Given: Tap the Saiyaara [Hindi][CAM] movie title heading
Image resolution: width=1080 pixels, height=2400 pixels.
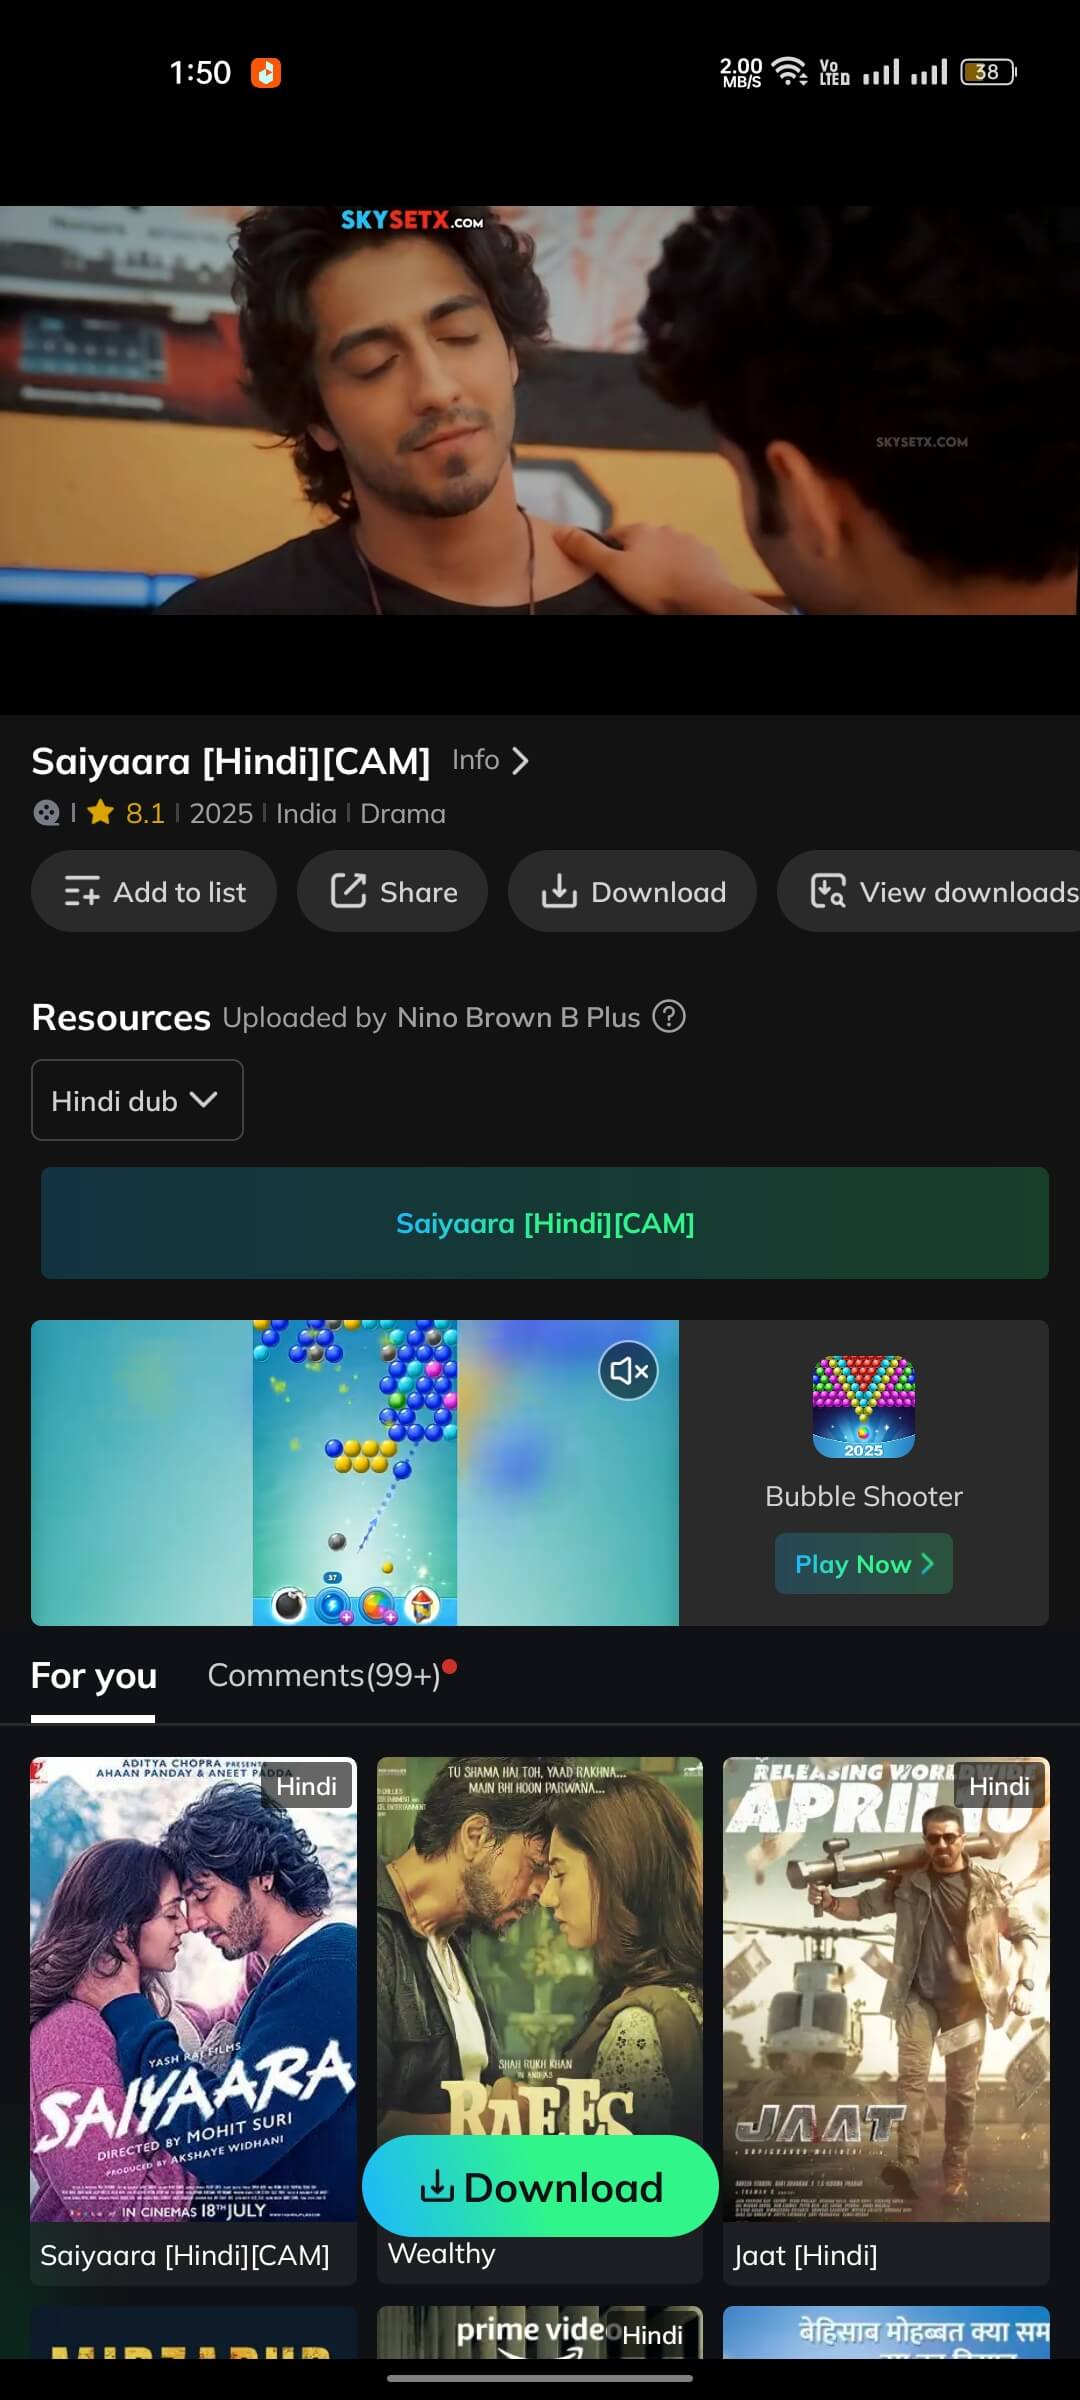Looking at the screenshot, I should pos(231,761).
